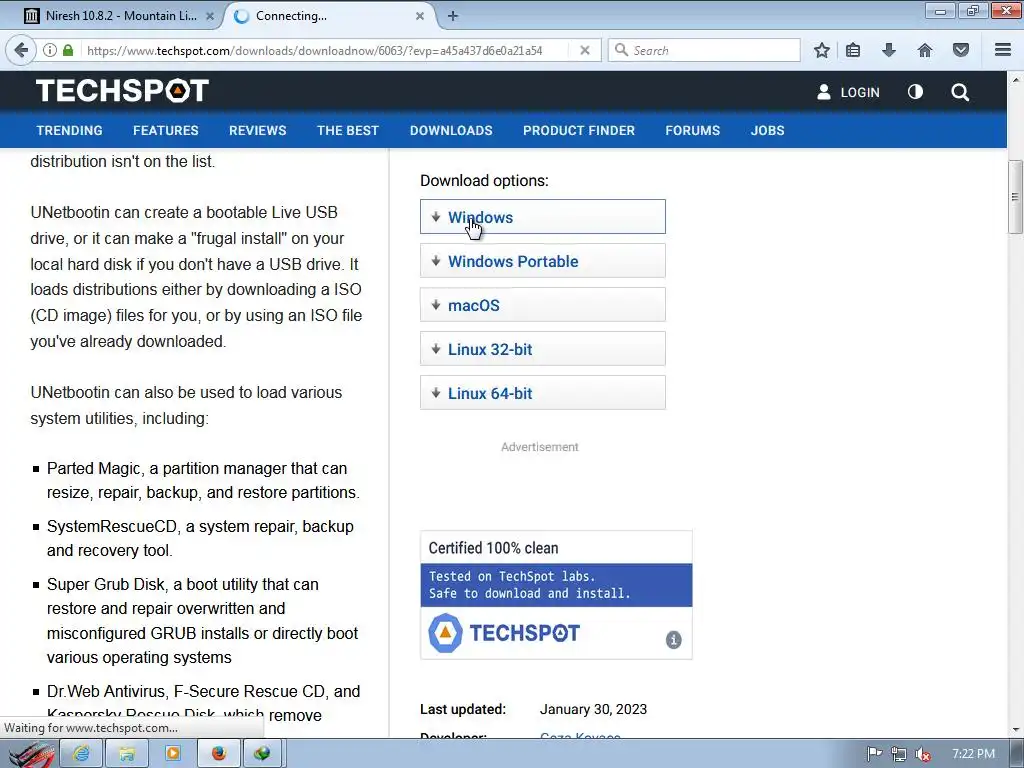Click the Certified 100% clean TechSpot badge logo
The height and width of the screenshot is (768, 1024).
click(x=504, y=633)
